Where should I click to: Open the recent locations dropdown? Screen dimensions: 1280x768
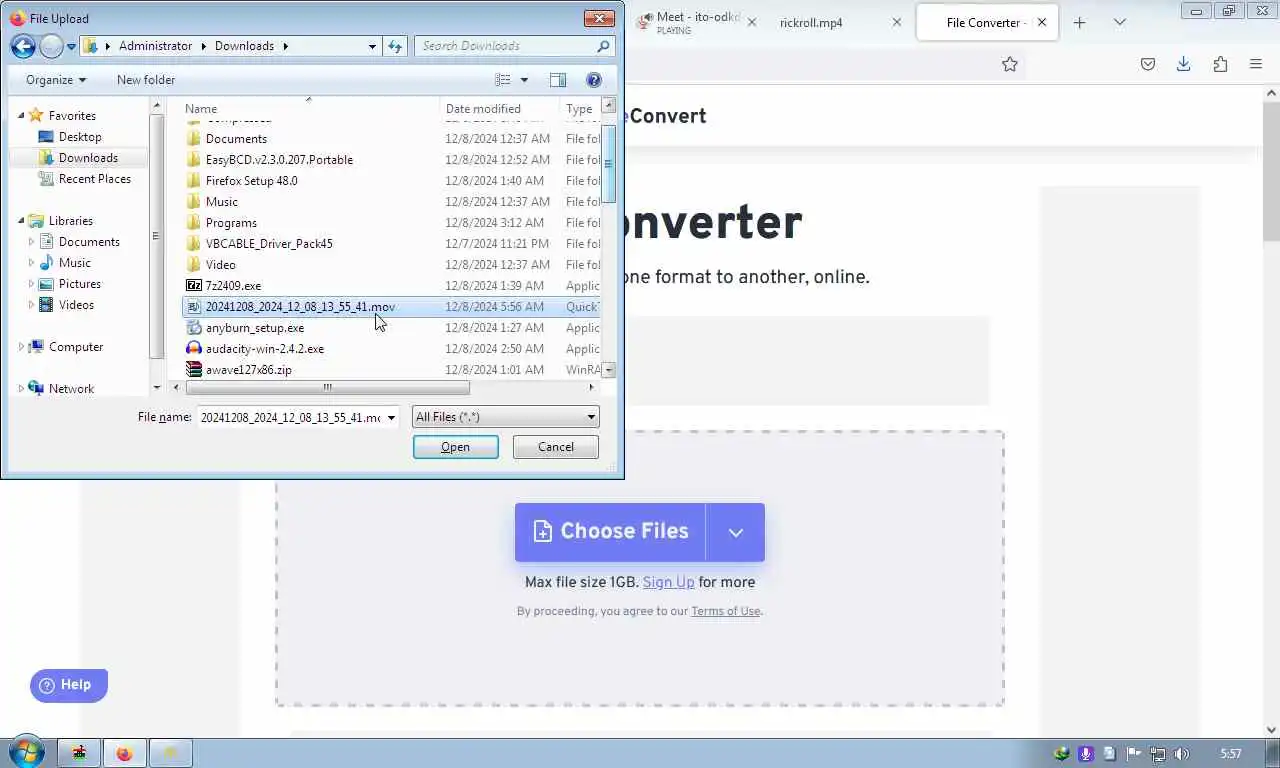click(71, 47)
